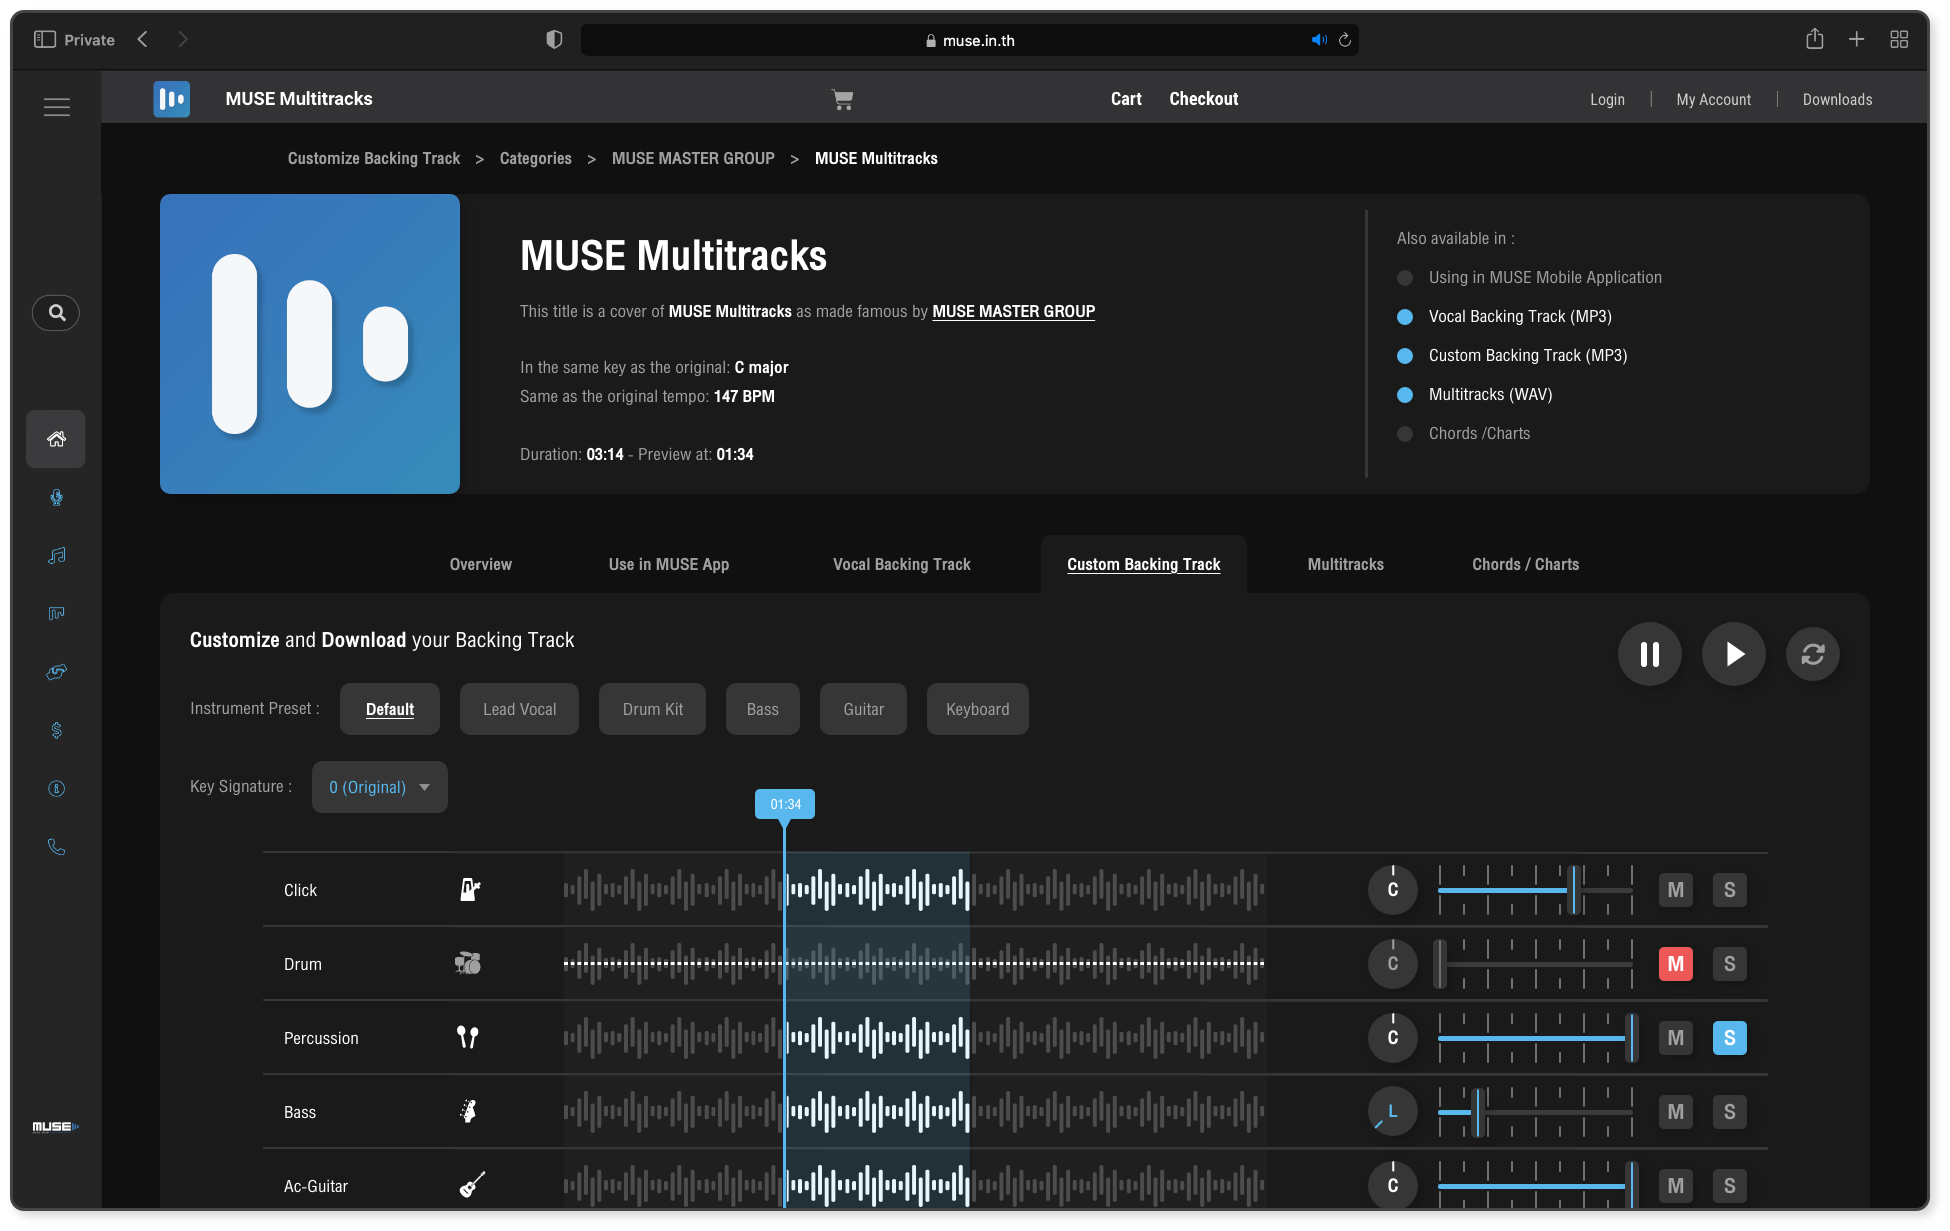This screenshot has width=1950, height=1231.
Task: Open the Key Signature dropdown
Action: pyautogui.click(x=379, y=787)
